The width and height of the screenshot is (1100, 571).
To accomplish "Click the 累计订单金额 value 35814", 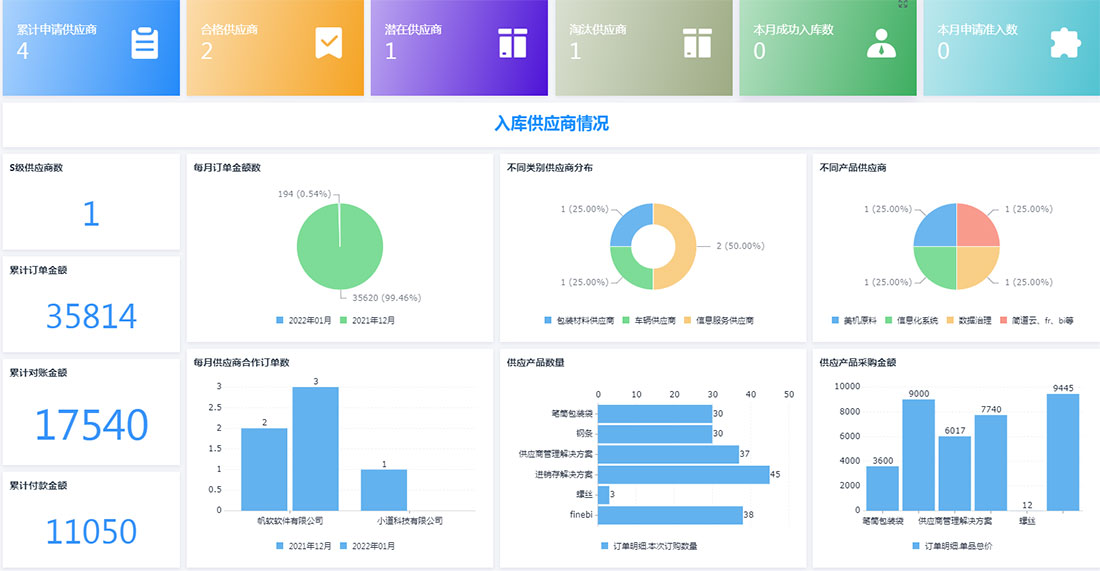I will click(x=91, y=317).
